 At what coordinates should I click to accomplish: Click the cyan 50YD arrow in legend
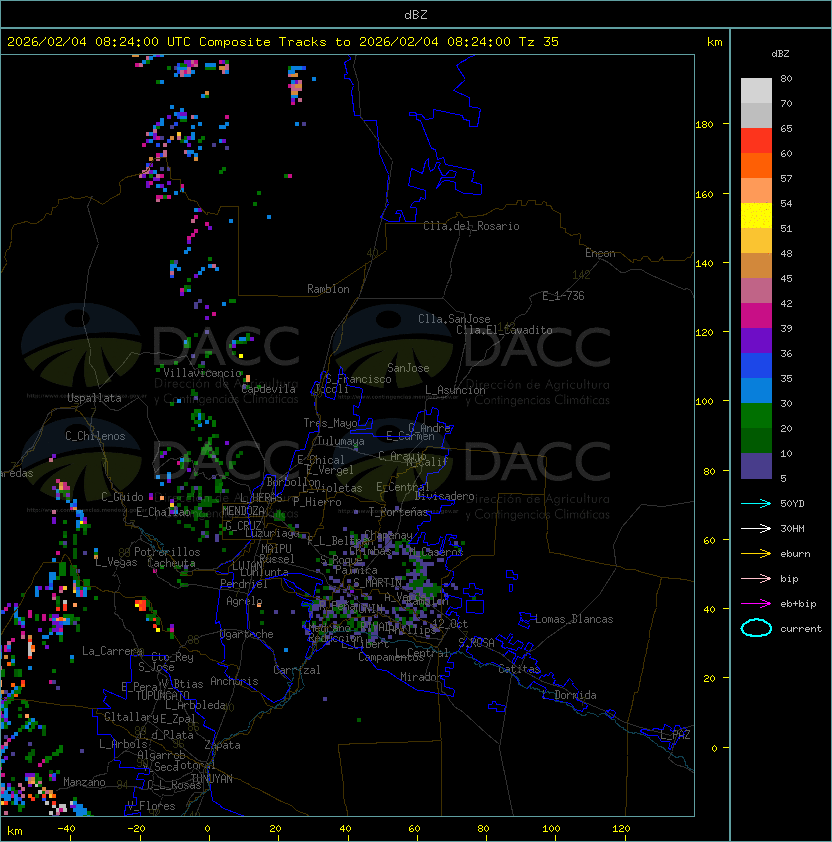(x=756, y=503)
